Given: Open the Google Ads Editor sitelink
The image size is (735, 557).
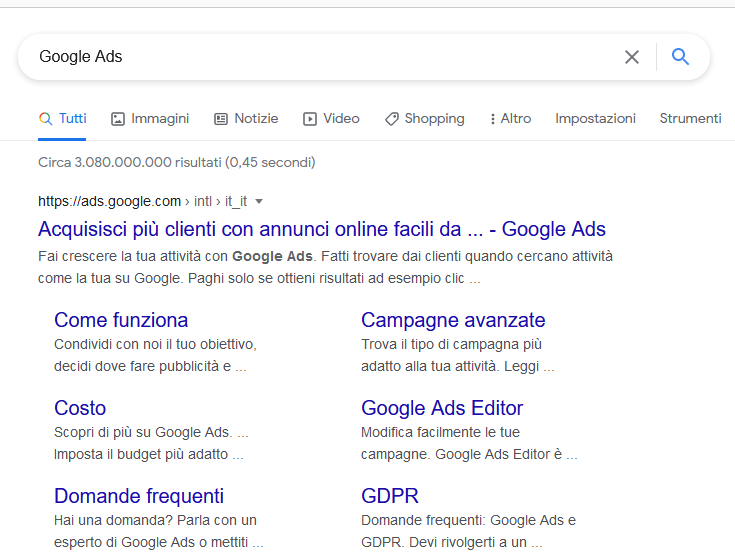Looking at the screenshot, I should tap(442, 408).
